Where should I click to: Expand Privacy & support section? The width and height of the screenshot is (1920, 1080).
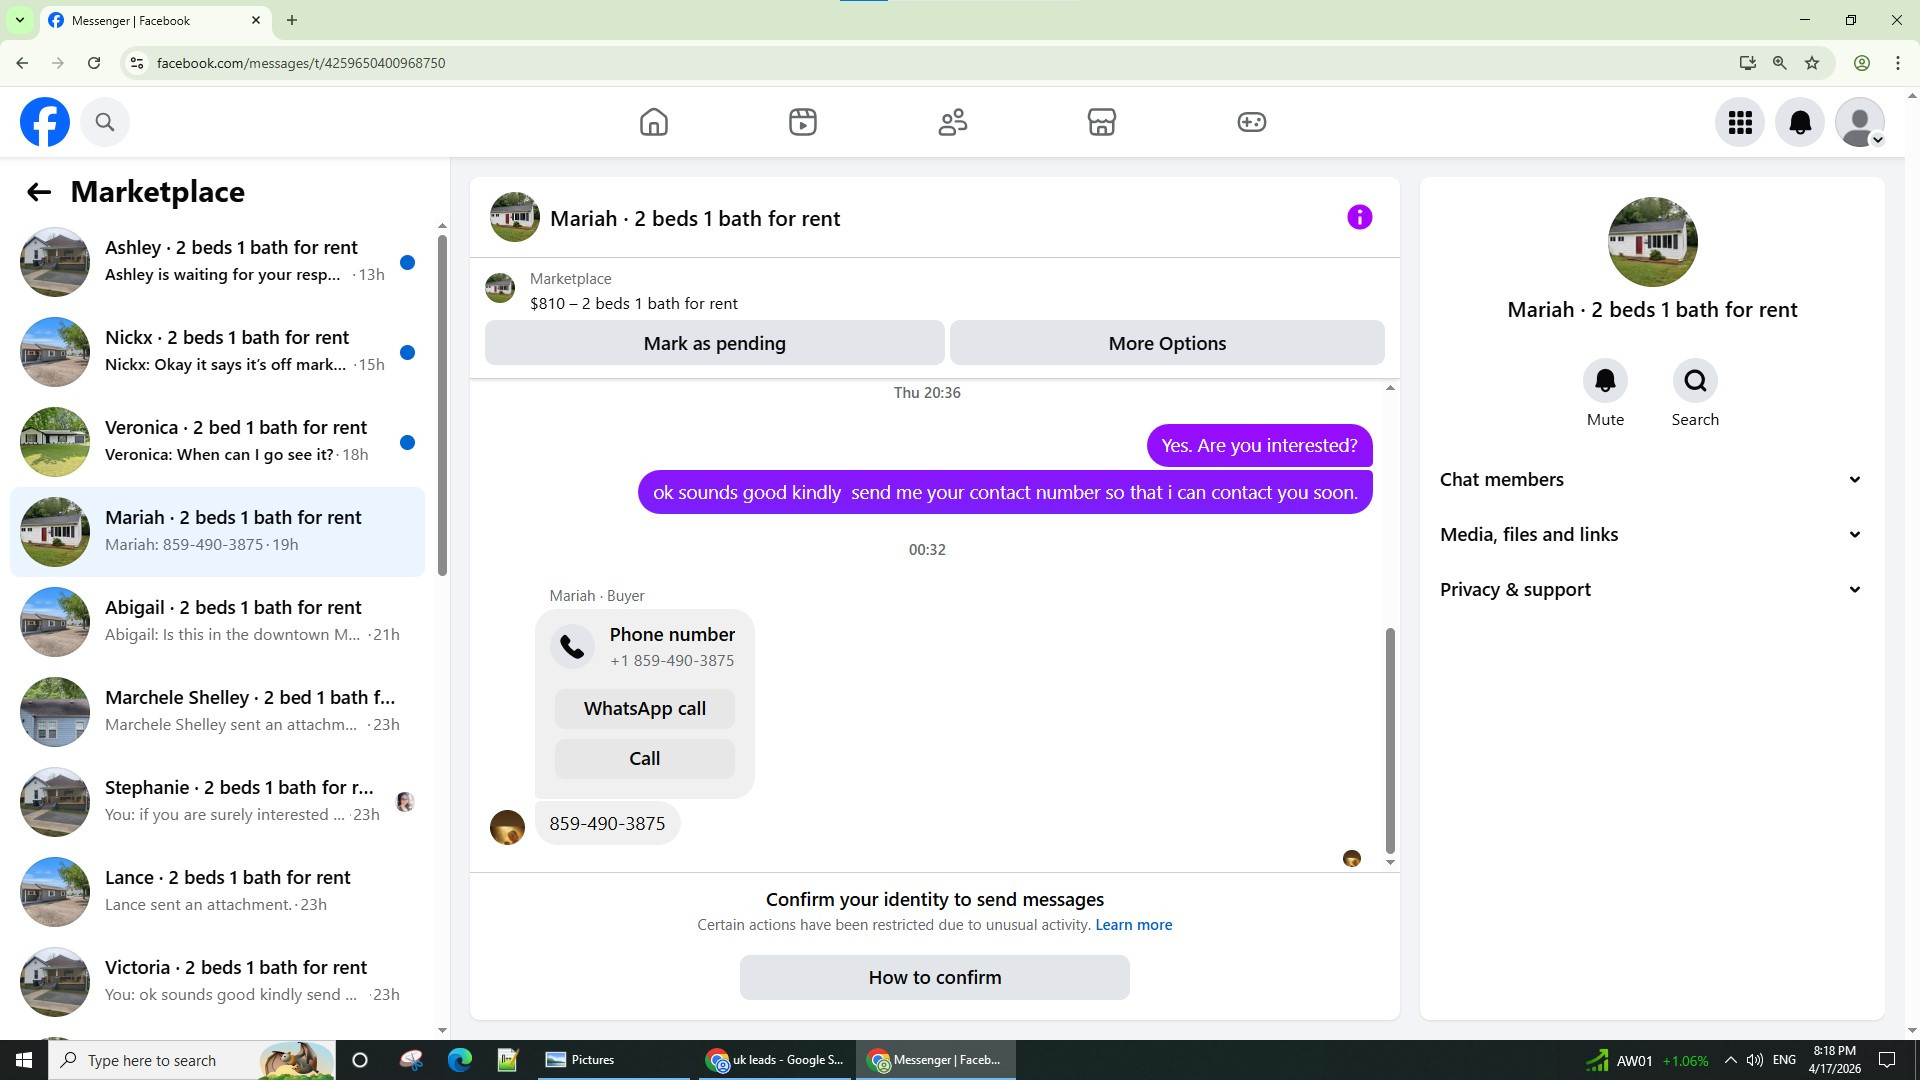(x=1651, y=590)
